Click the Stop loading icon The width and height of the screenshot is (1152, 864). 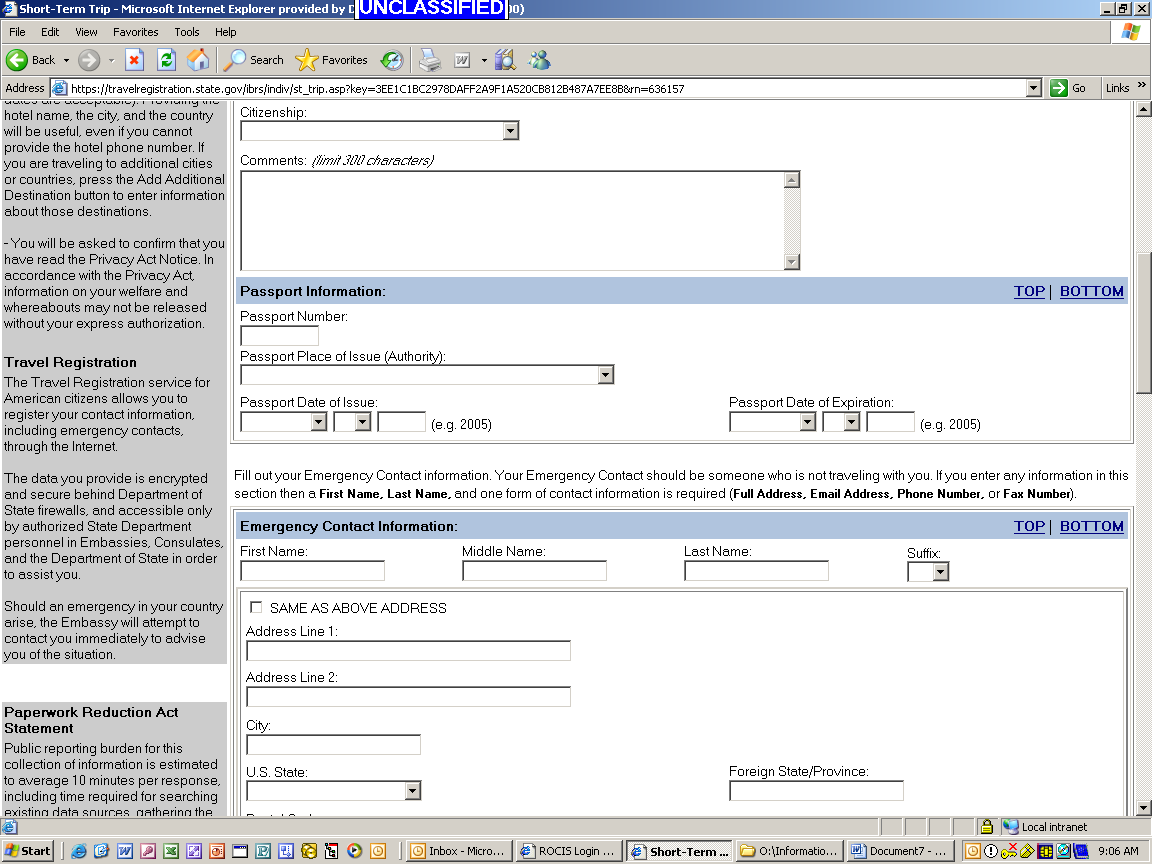(x=134, y=60)
